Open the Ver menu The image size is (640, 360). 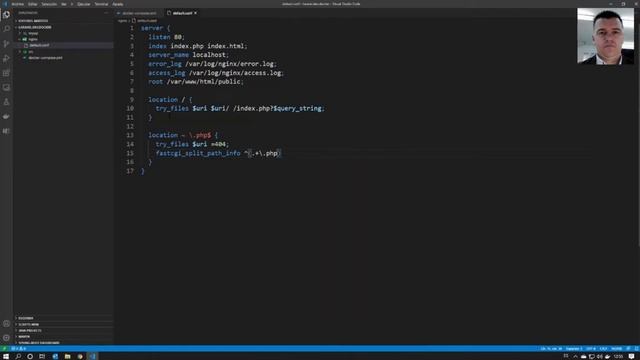point(64,4)
